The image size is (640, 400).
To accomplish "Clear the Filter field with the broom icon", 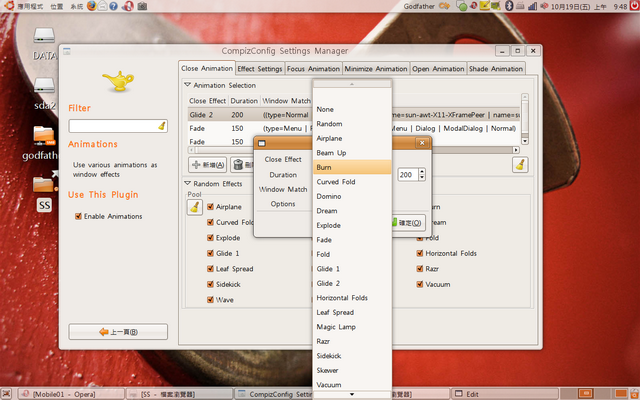I will [162, 126].
